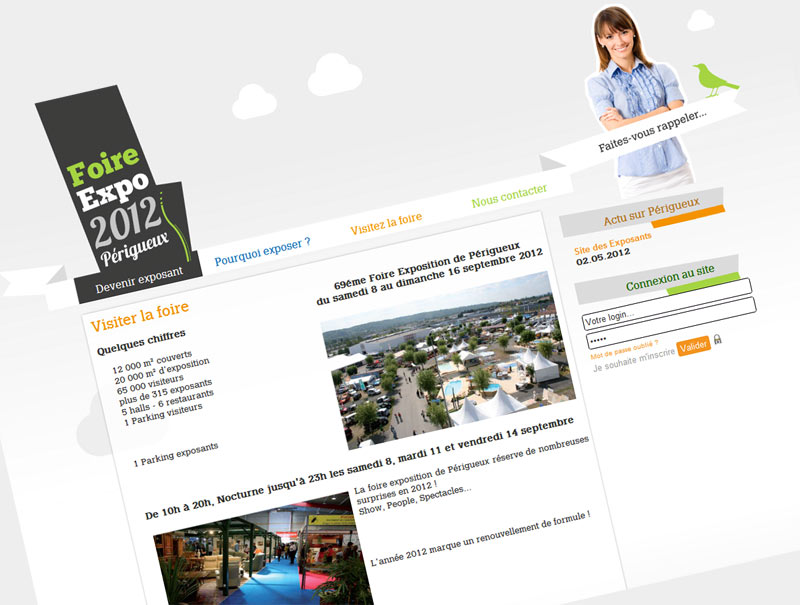
Task: Click the 5 halls - 6 restaurants line
Action: pos(167,402)
